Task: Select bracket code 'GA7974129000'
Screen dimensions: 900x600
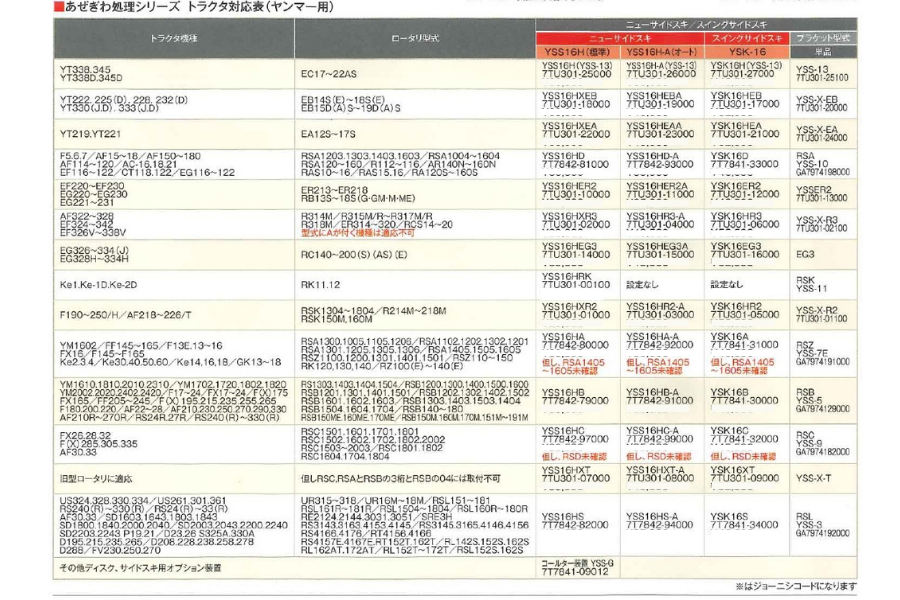Action: [823, 409]
